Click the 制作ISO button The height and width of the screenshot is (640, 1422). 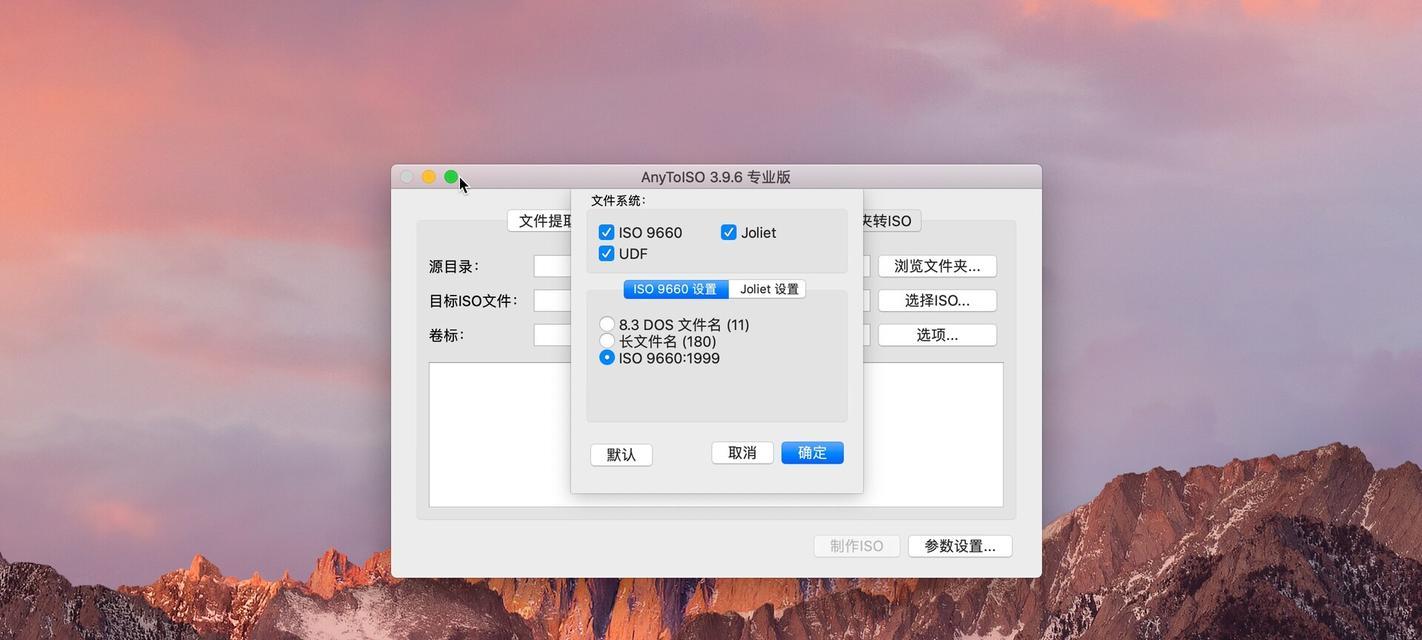857,546
